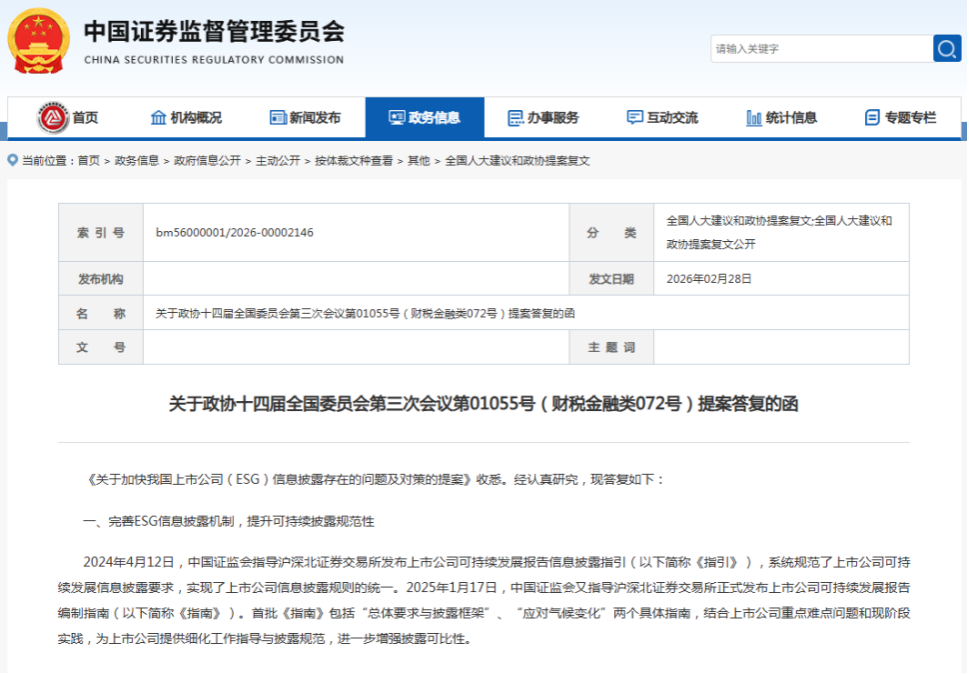Click the 专题专栏 icon
The height and width of the screenshot is (674, 969).
[x=872, y=118]
